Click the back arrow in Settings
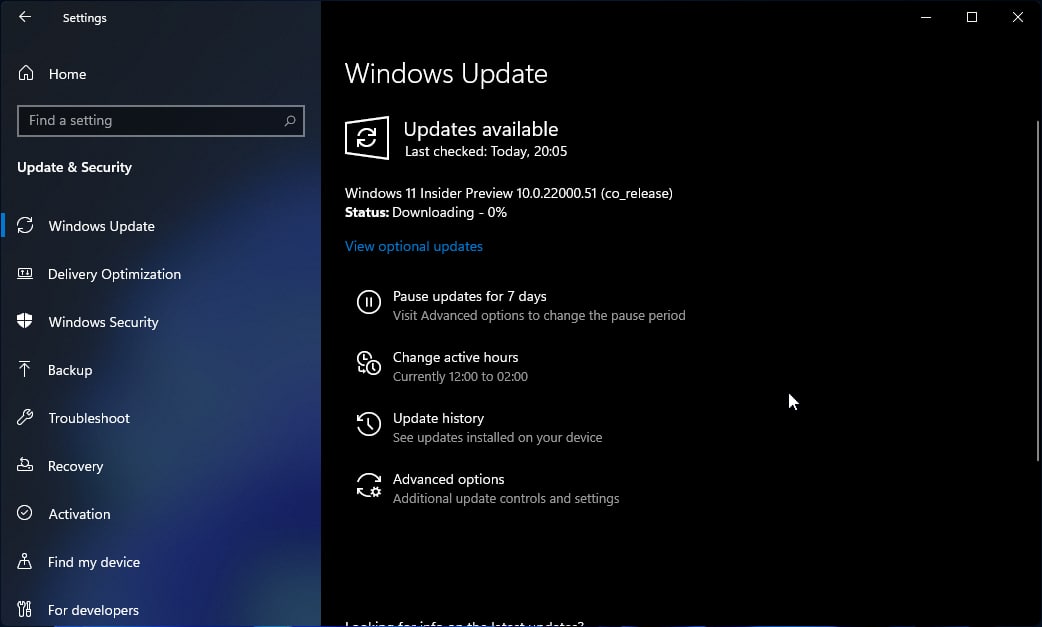The width and height of the screenshot is (1042, 627). (25, 17)
